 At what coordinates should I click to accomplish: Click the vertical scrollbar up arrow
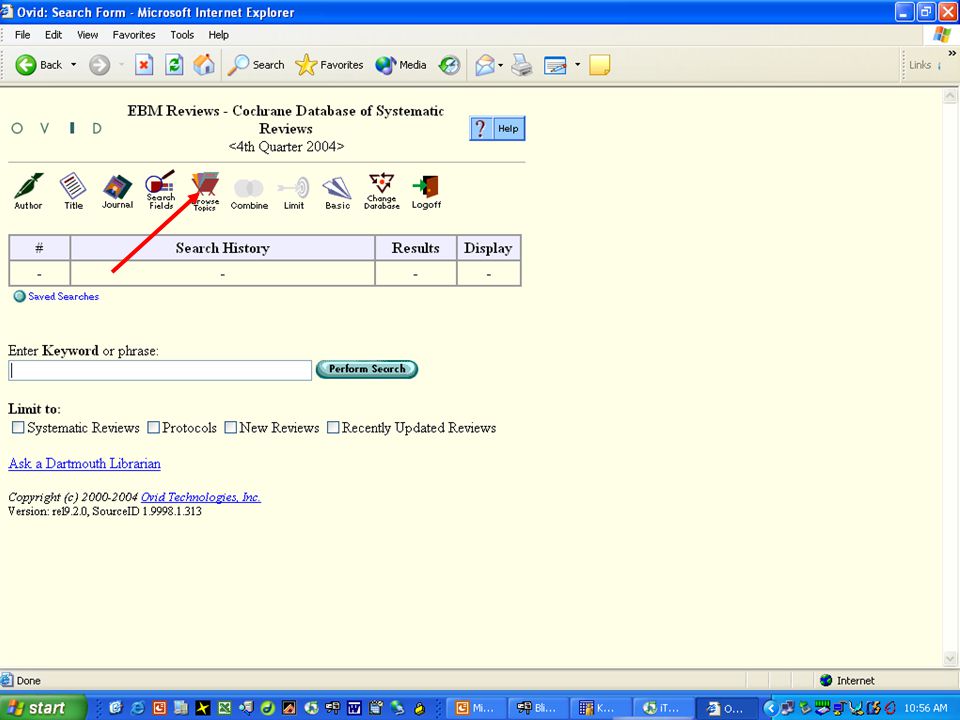(950, 95)
